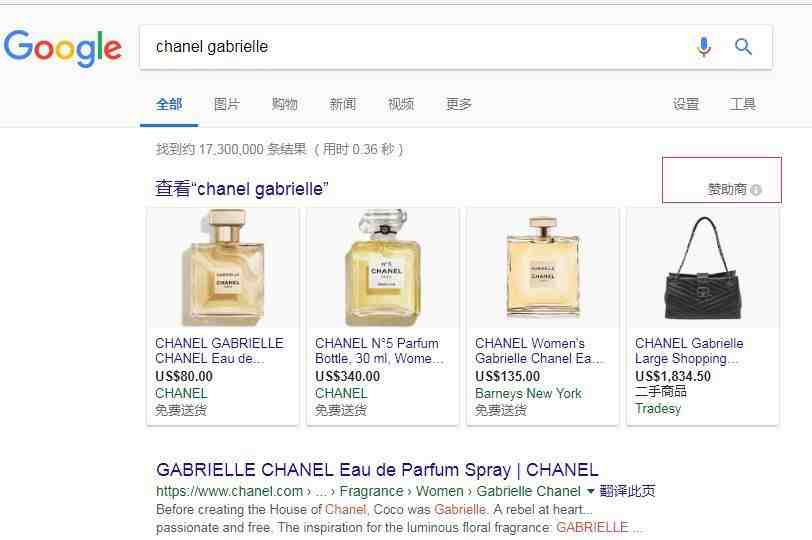The height and width of the screenshot is (540, 812).
Task: Switch to the 购物 tab
Action: pyautogui.click(x=285, y=104)
